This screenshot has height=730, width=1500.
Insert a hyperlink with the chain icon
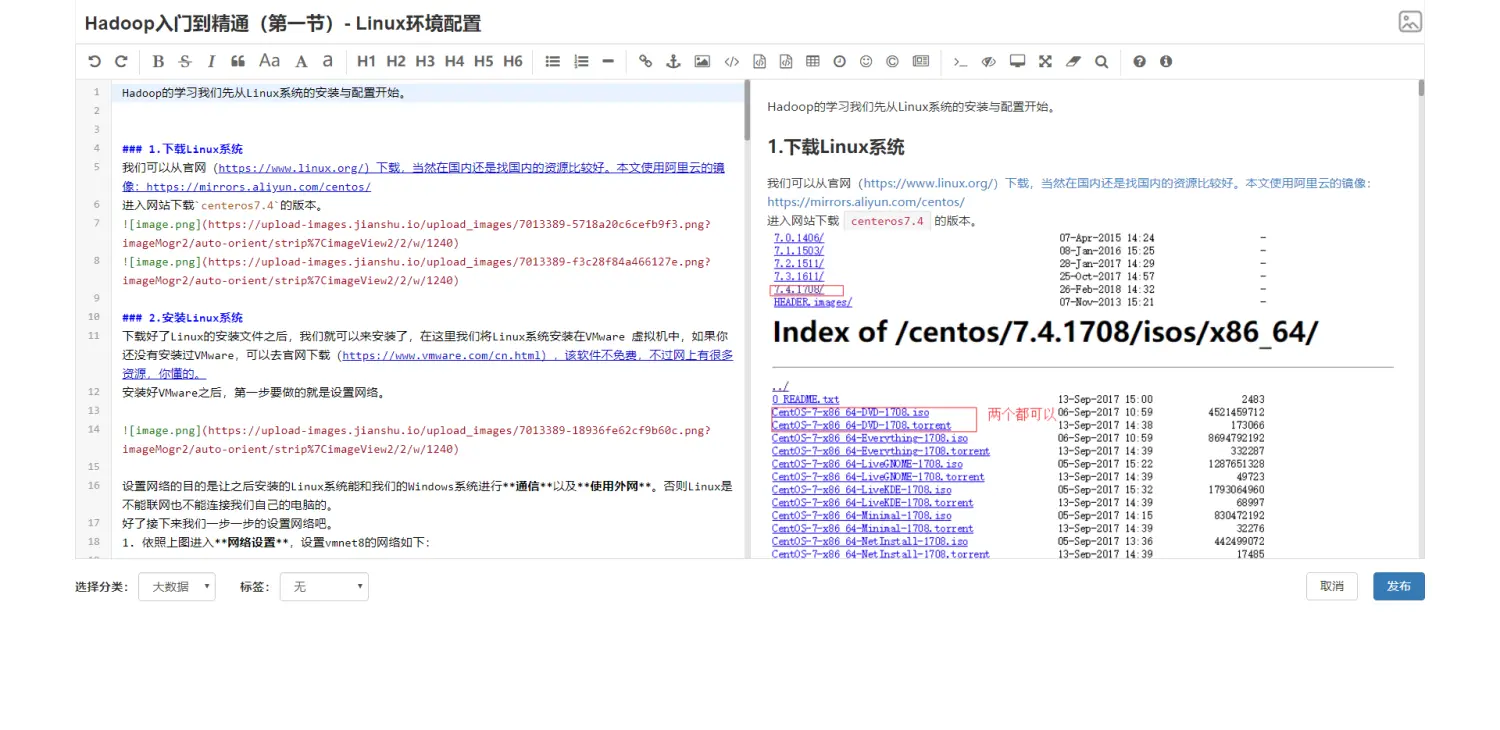[645, 61]
